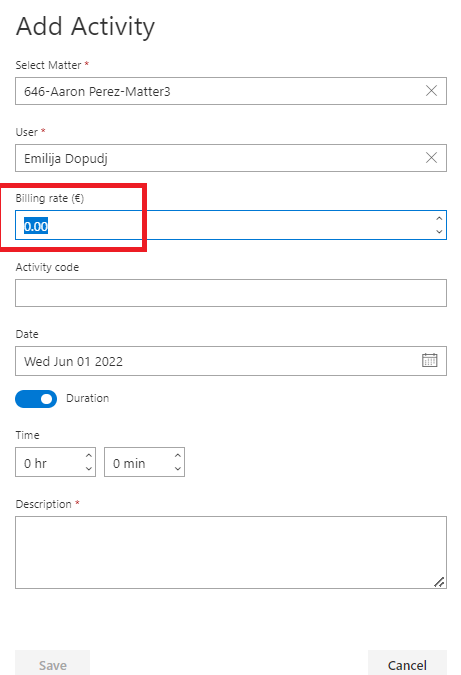Decrease minutes with down arrow

pyautogui.click(x=177, y=468)
